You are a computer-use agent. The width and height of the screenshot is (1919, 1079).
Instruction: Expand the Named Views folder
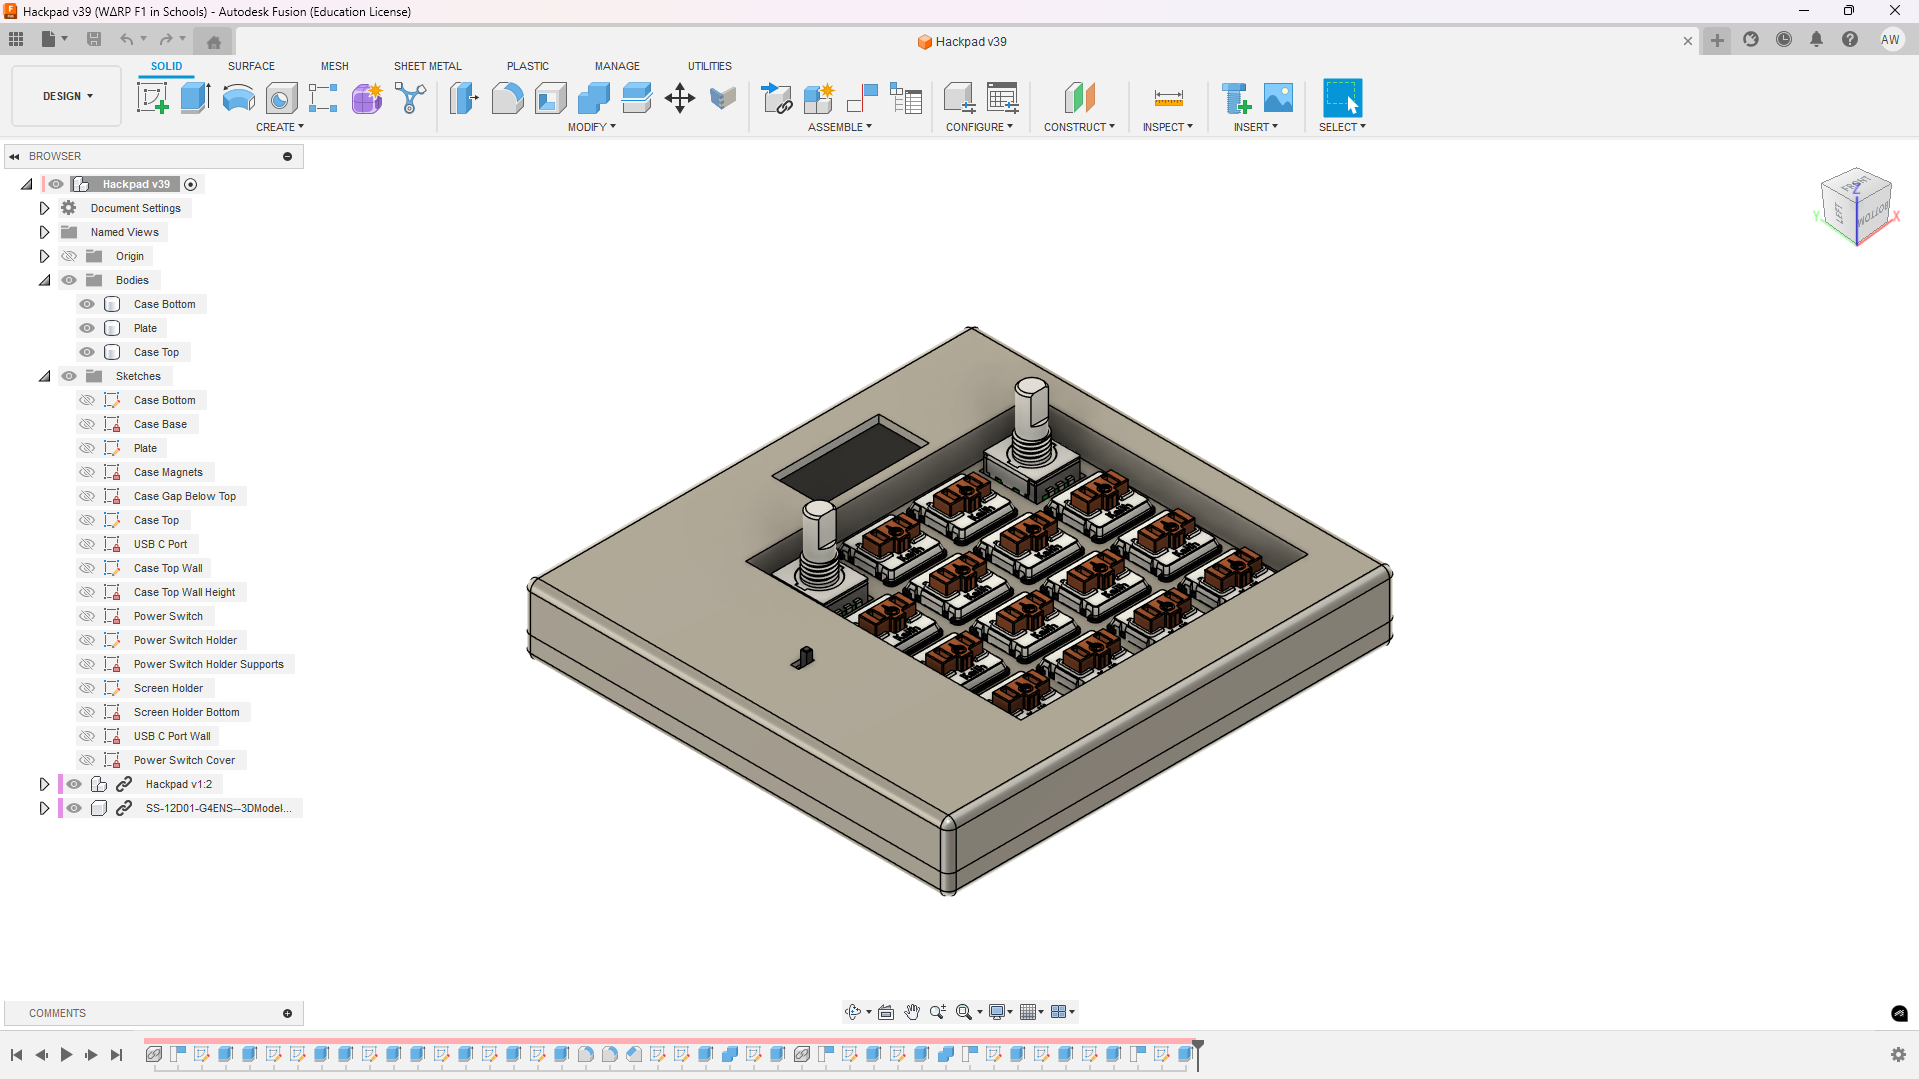pyautogui.click(x=44, y=231)
